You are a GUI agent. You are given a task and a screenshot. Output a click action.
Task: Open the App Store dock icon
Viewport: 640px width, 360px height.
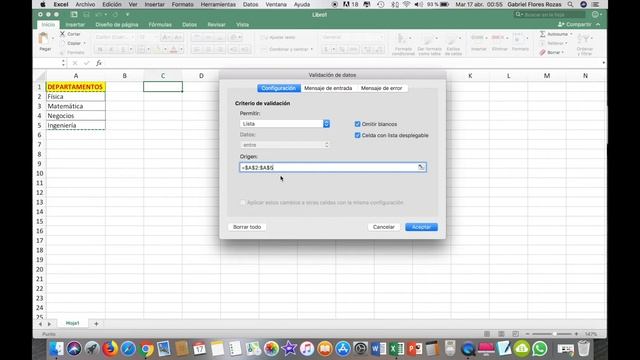(342, 349)
